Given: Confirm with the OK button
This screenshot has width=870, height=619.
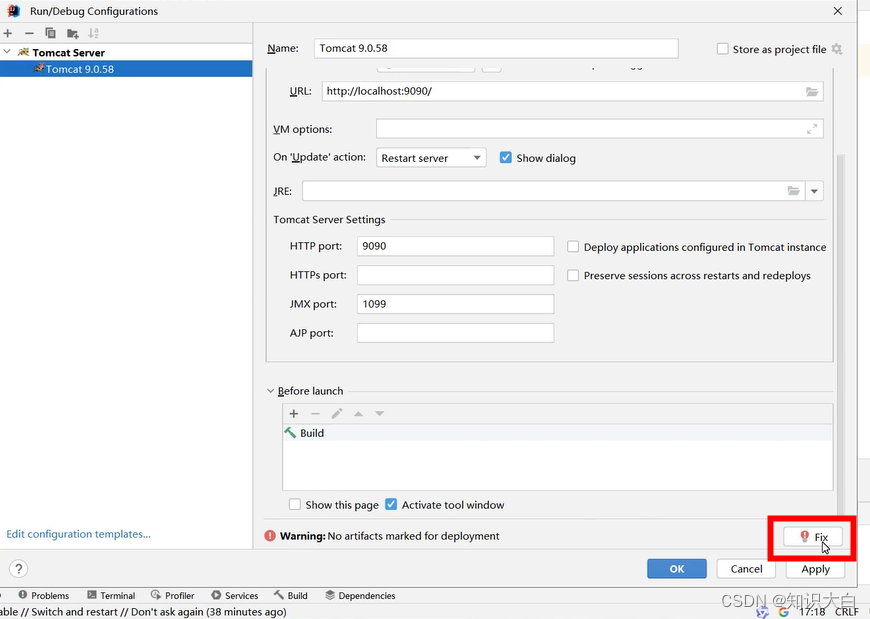Looking at the screenshot, I should [677, 569].
